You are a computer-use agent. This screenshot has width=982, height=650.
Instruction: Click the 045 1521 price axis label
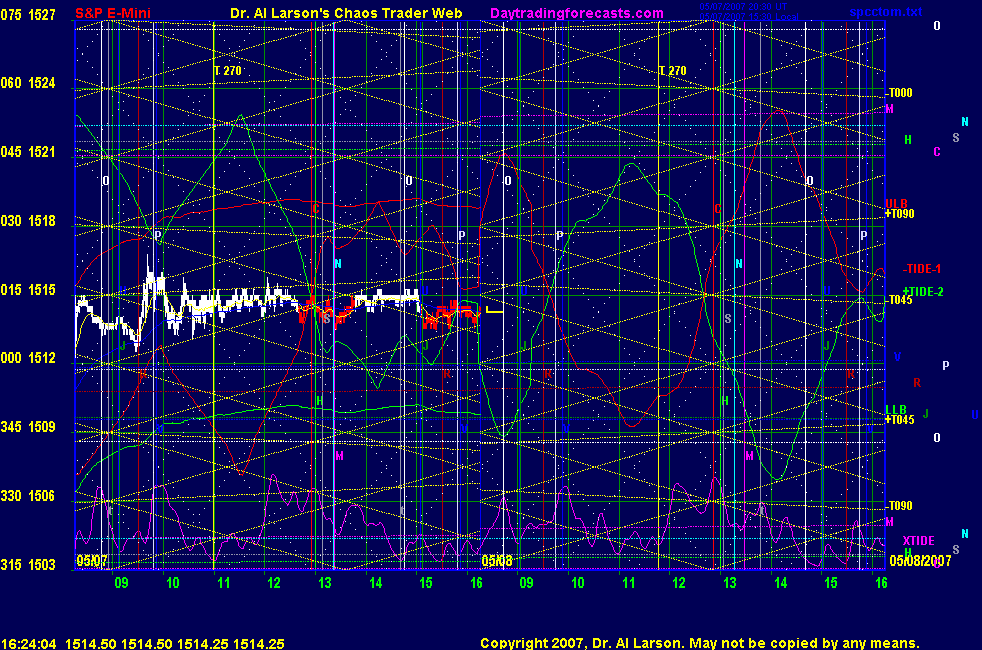[x=28, y=152]
